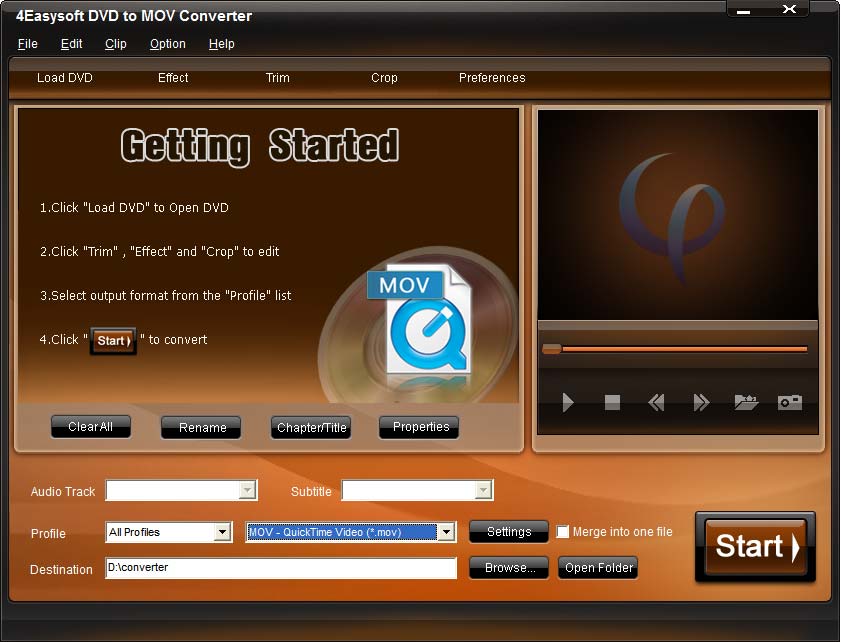Viewport: 841px width, 642px height.
Task: Open the Crop tool
Action: (x=384, y=78)
